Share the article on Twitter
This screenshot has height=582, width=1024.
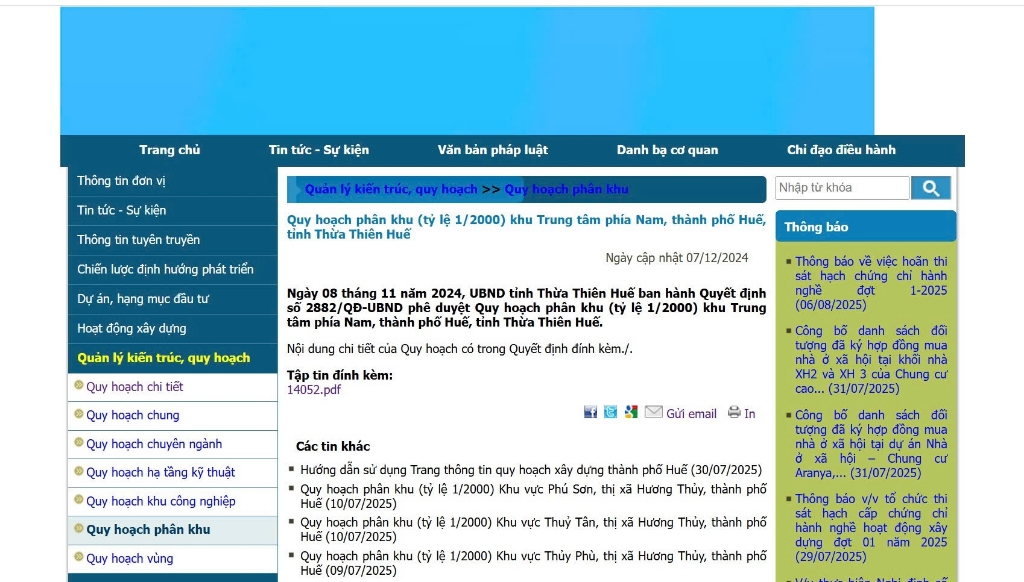click(x=611, y=412)
